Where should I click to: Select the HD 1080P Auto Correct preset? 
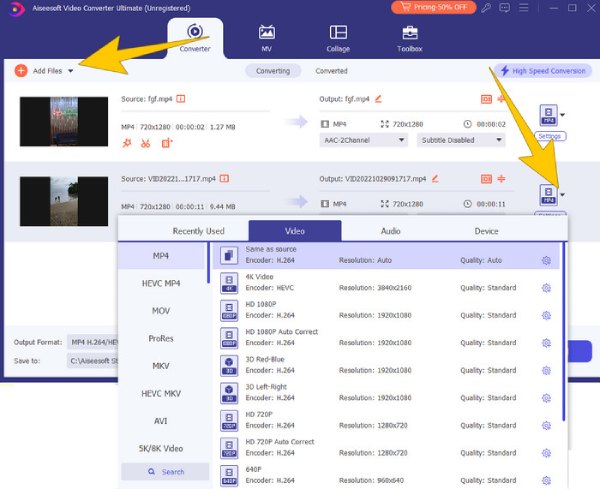click(386, 337)
